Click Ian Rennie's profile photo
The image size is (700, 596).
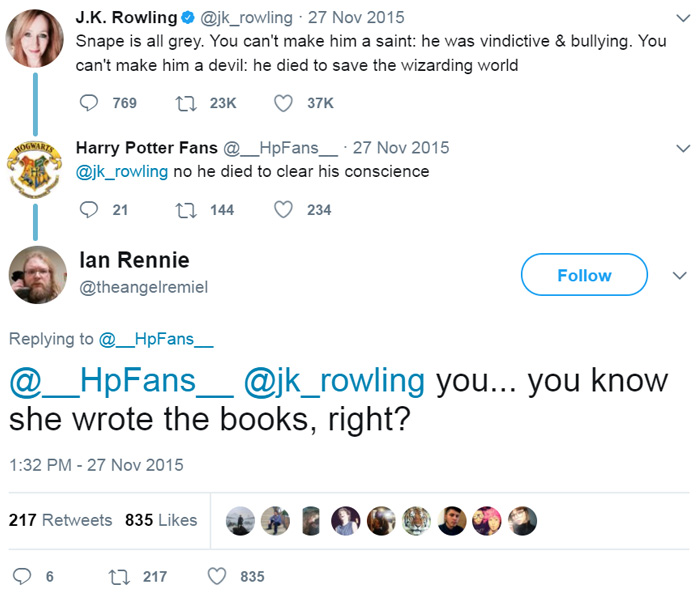[x=37, y=273]
